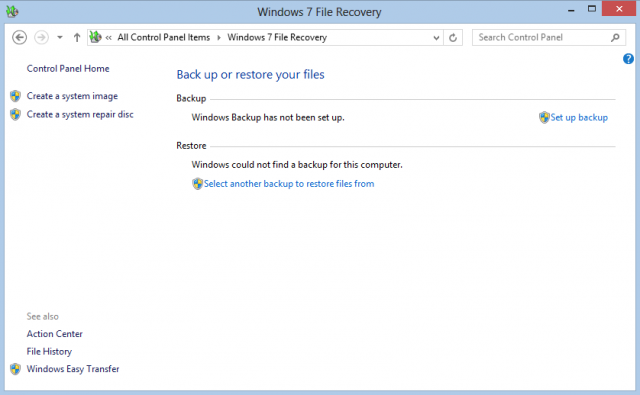Choose Create a system image

coord(72,96)
